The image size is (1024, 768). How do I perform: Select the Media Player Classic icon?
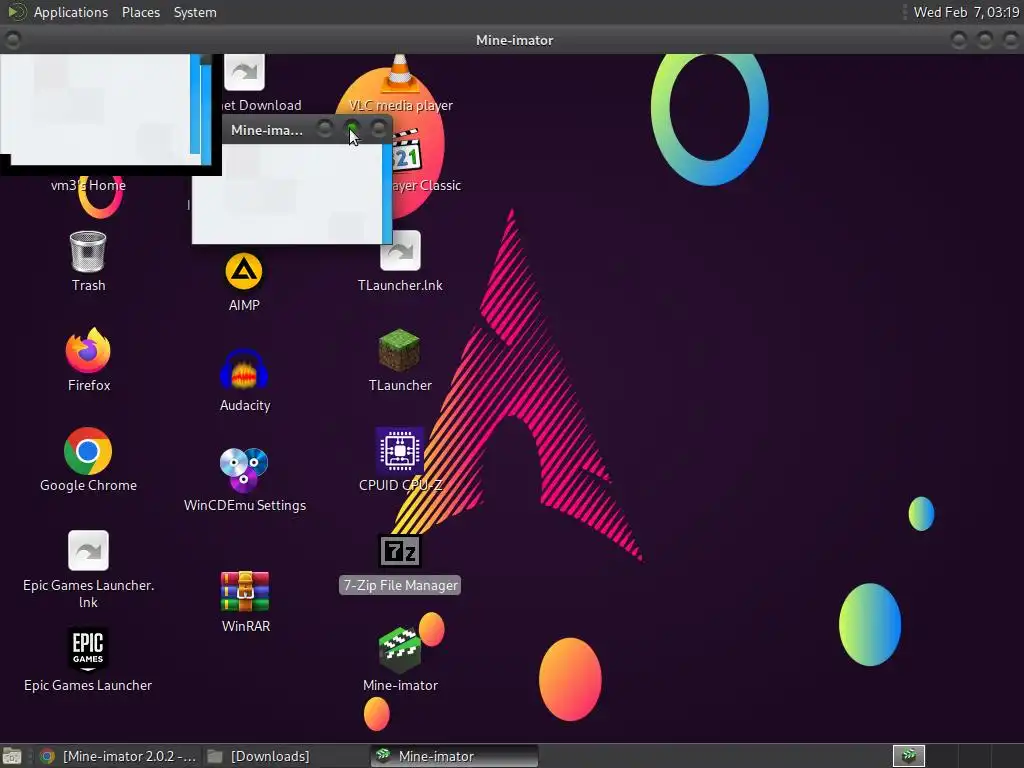(406, 151)
